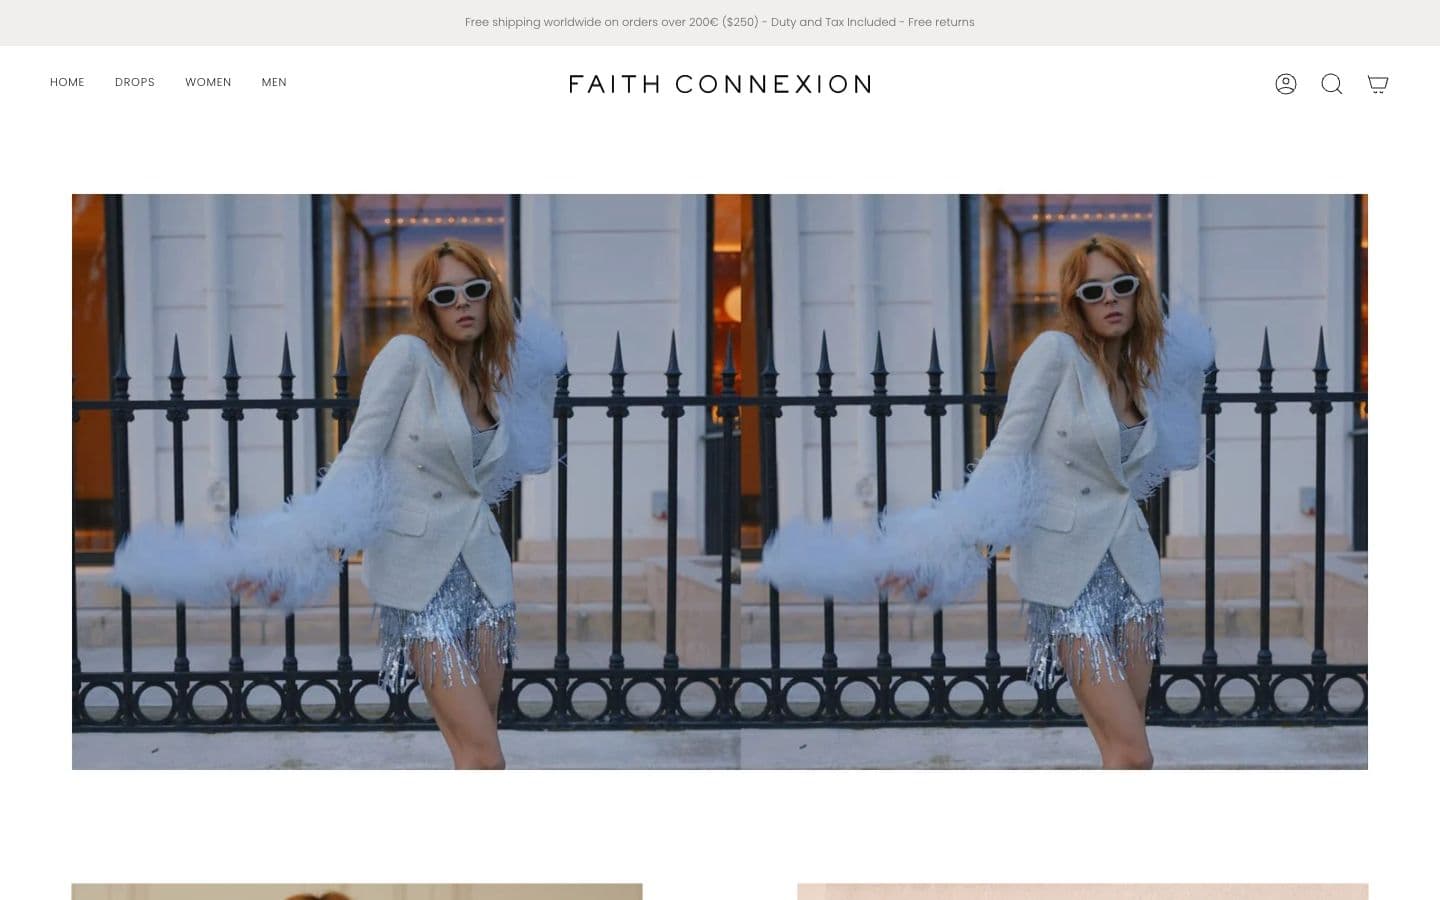Screen dimensions: 1440x900
Task: Open the Men menu item
Action: coord(274,82)
